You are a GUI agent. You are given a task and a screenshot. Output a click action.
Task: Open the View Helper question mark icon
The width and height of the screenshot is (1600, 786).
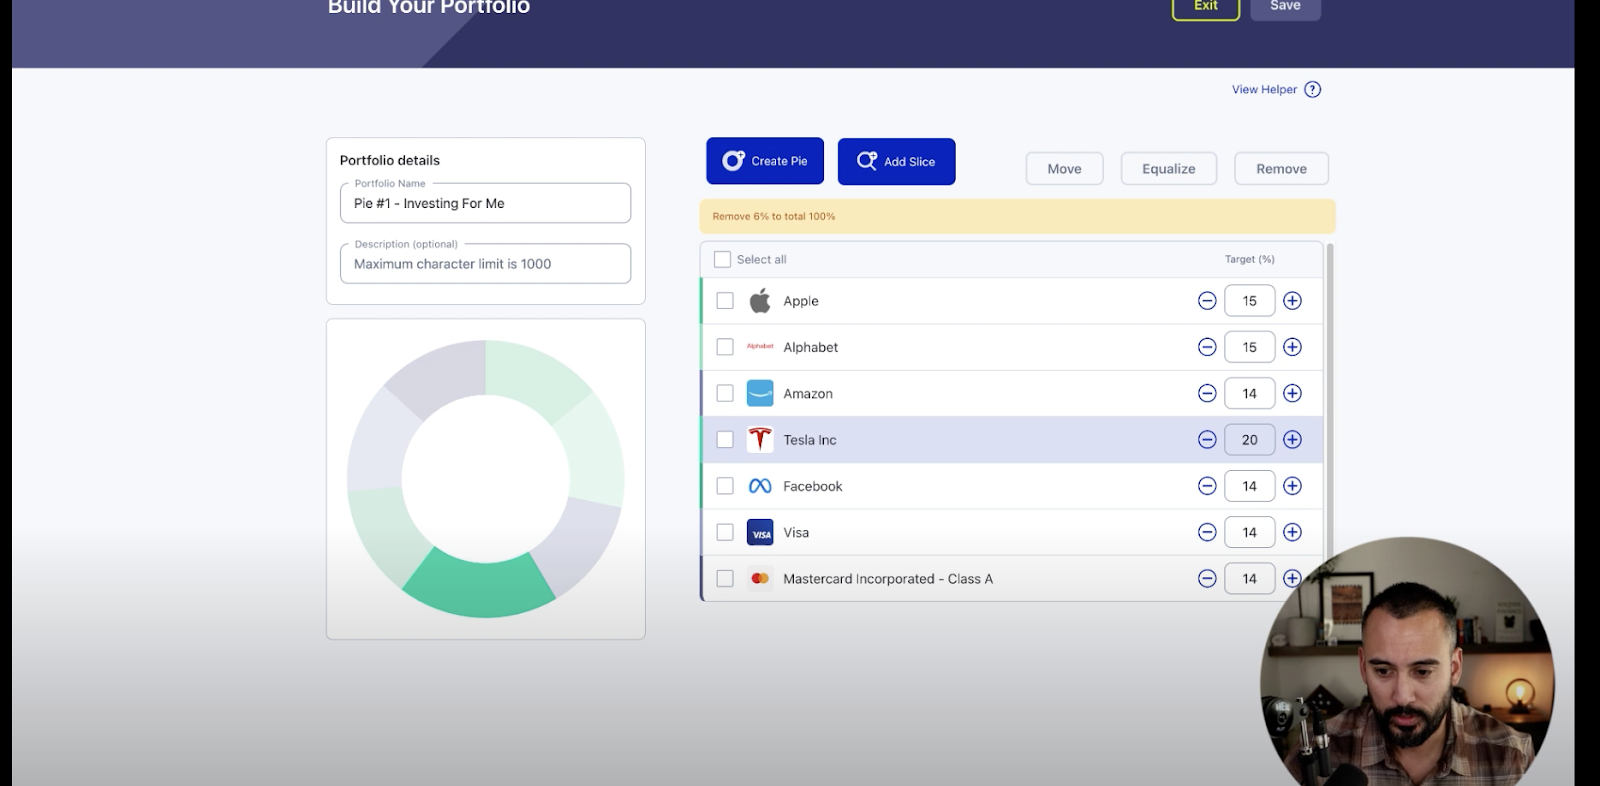(x=1313, y=89)
